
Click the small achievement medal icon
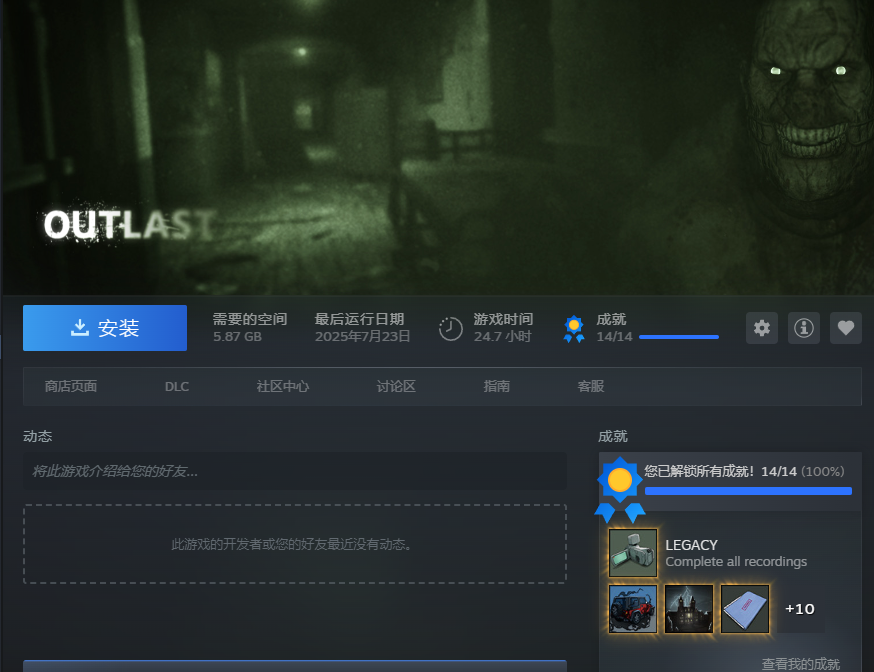(x=574, y=328)
